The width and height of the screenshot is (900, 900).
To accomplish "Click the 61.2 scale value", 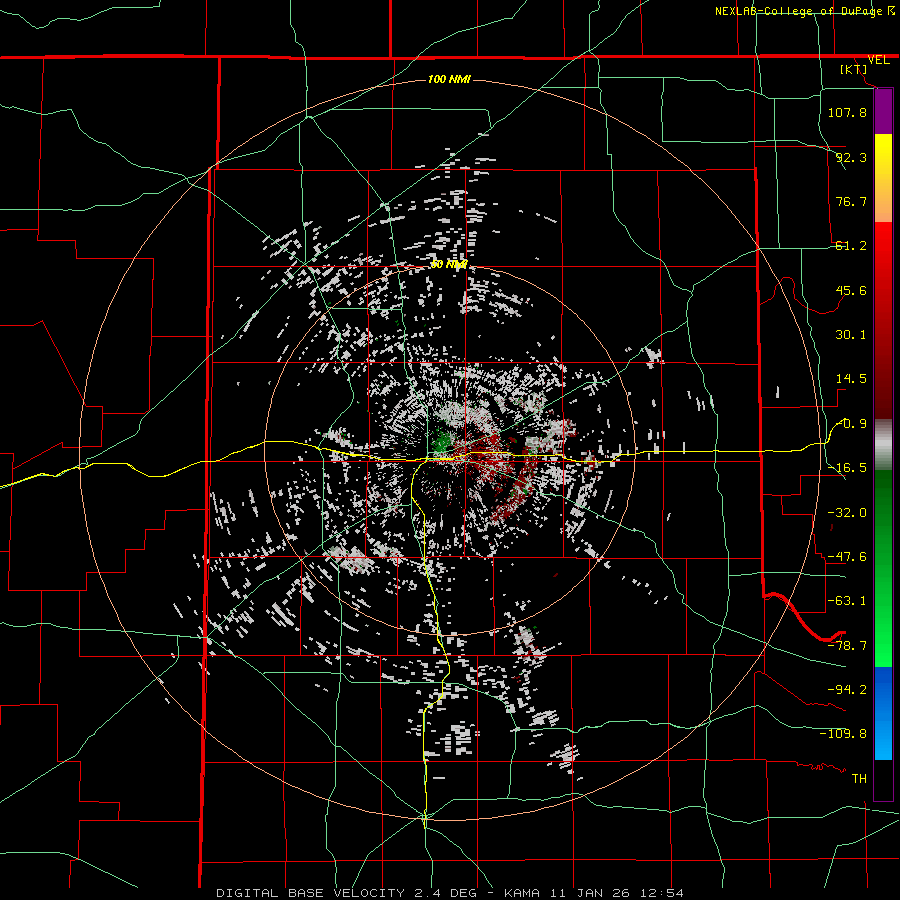I will [x=851, y=246].
